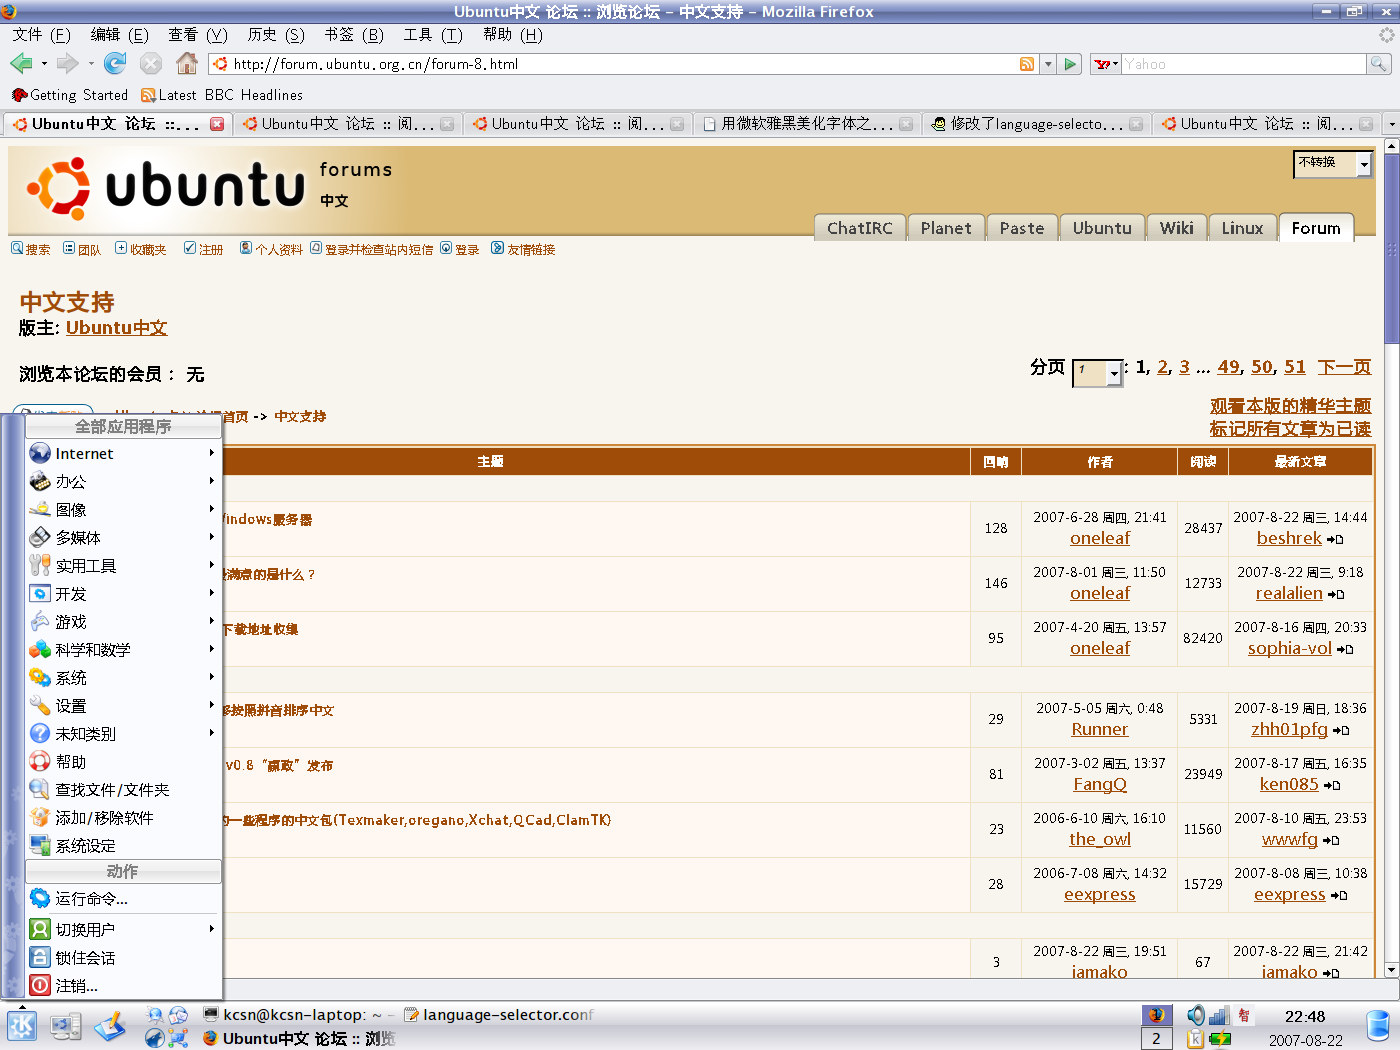The width and height of the screenshot is (1400, 1050).
Task: Expand the 切换用户 submenu in K menu
Action: tap(123, 929)
